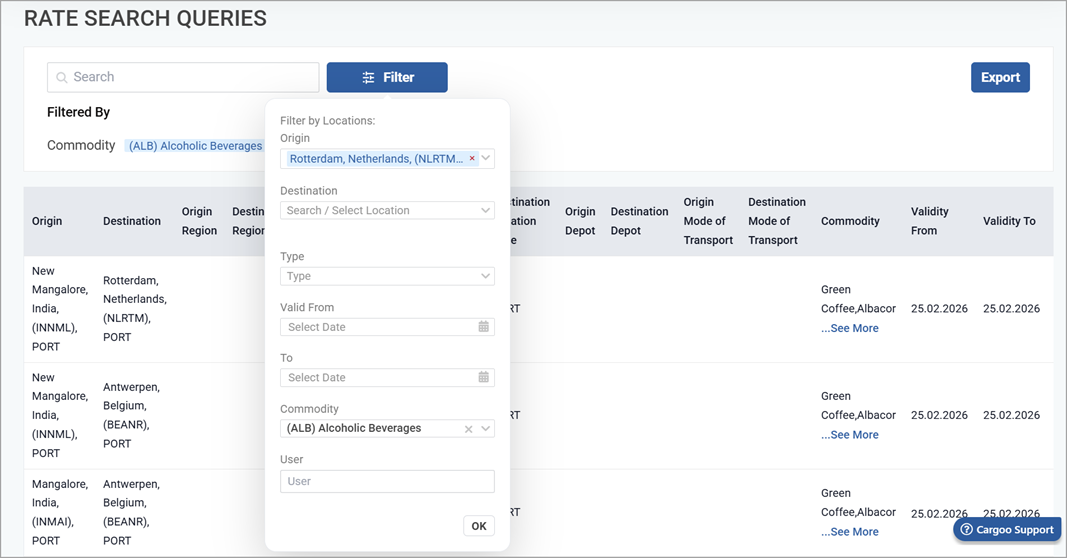Select the Rotterdam, Netherlands destination cell

tap(135, 308)
